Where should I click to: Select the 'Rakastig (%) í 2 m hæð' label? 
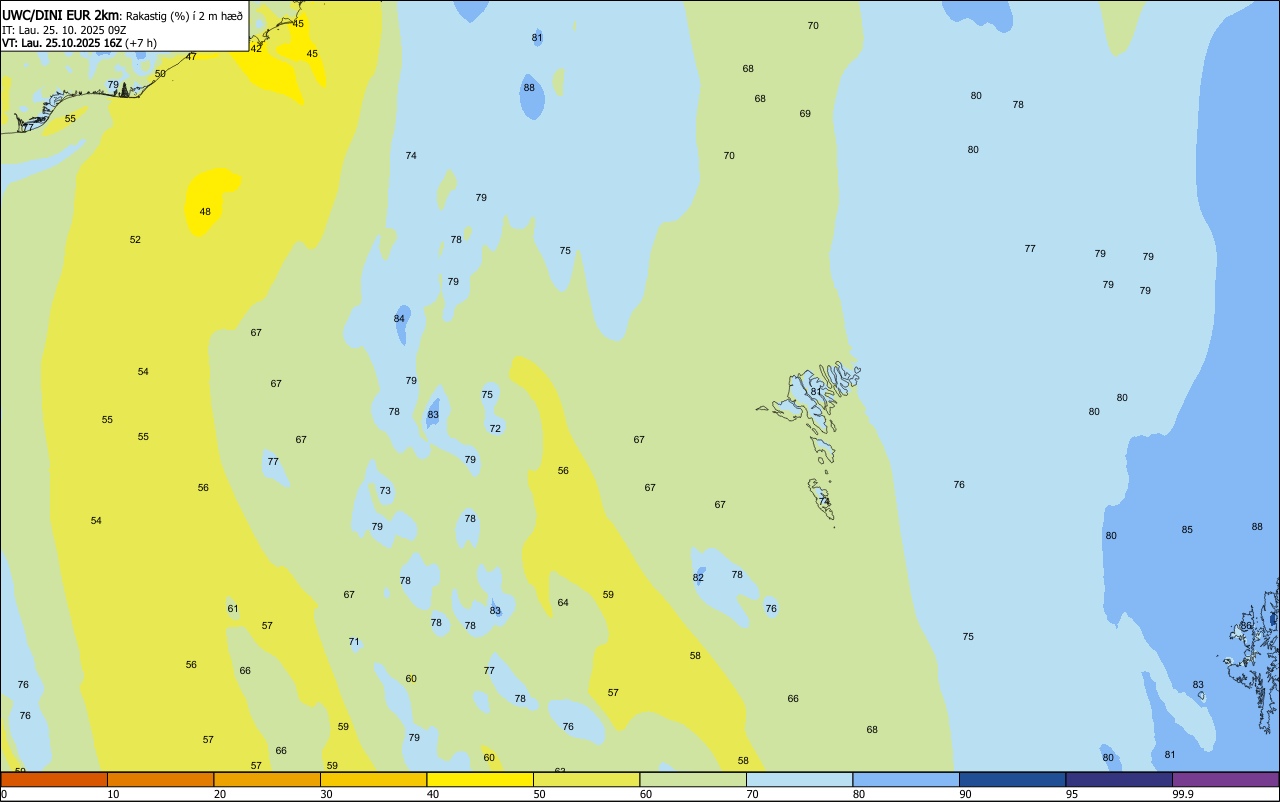pos(184,16)
